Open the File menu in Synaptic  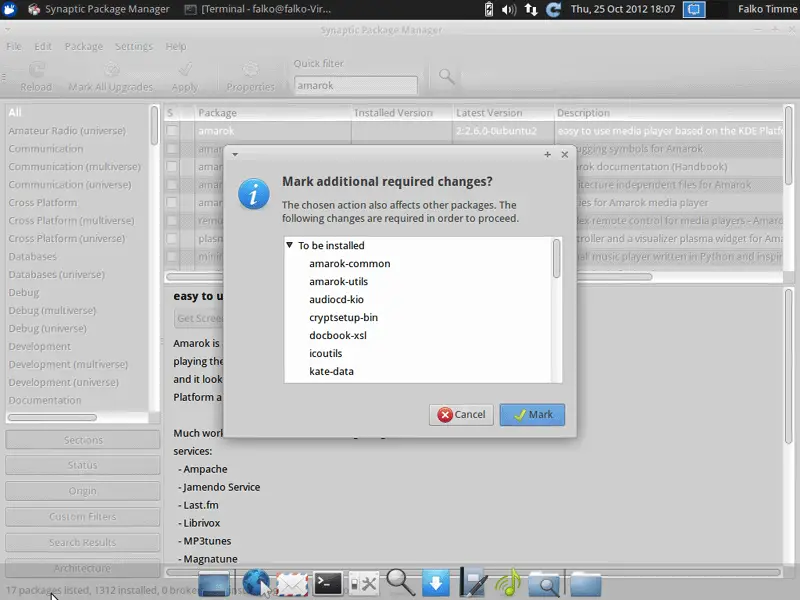tap(14, 46)
